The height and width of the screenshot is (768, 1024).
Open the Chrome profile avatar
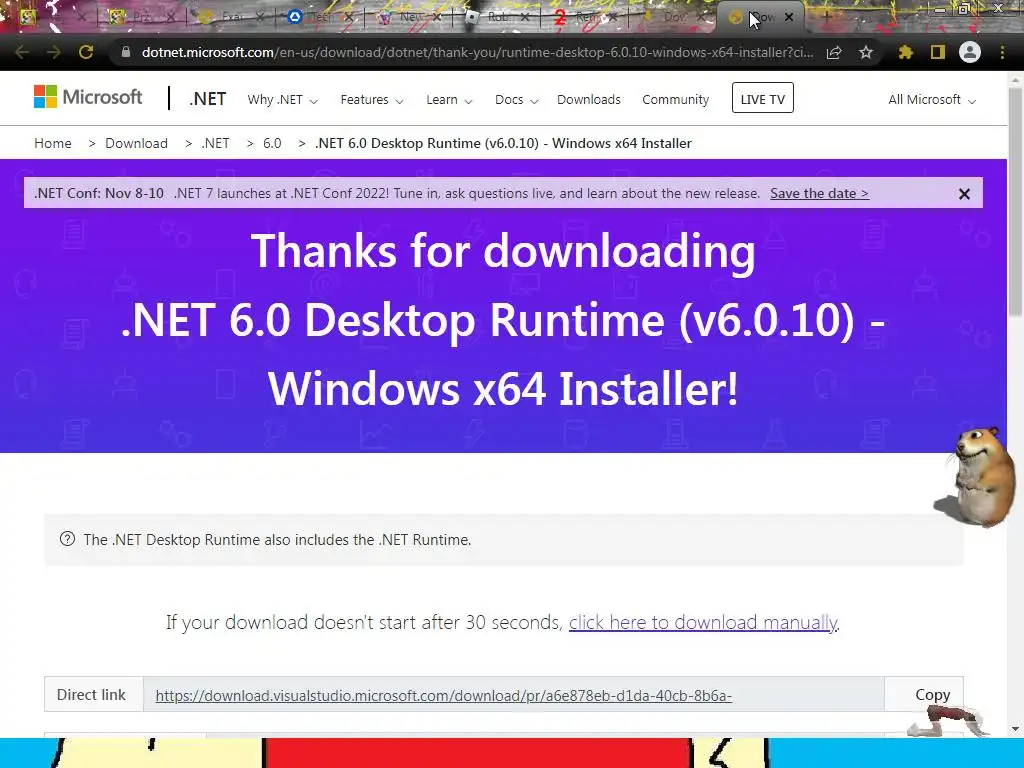tap(970, 52)
